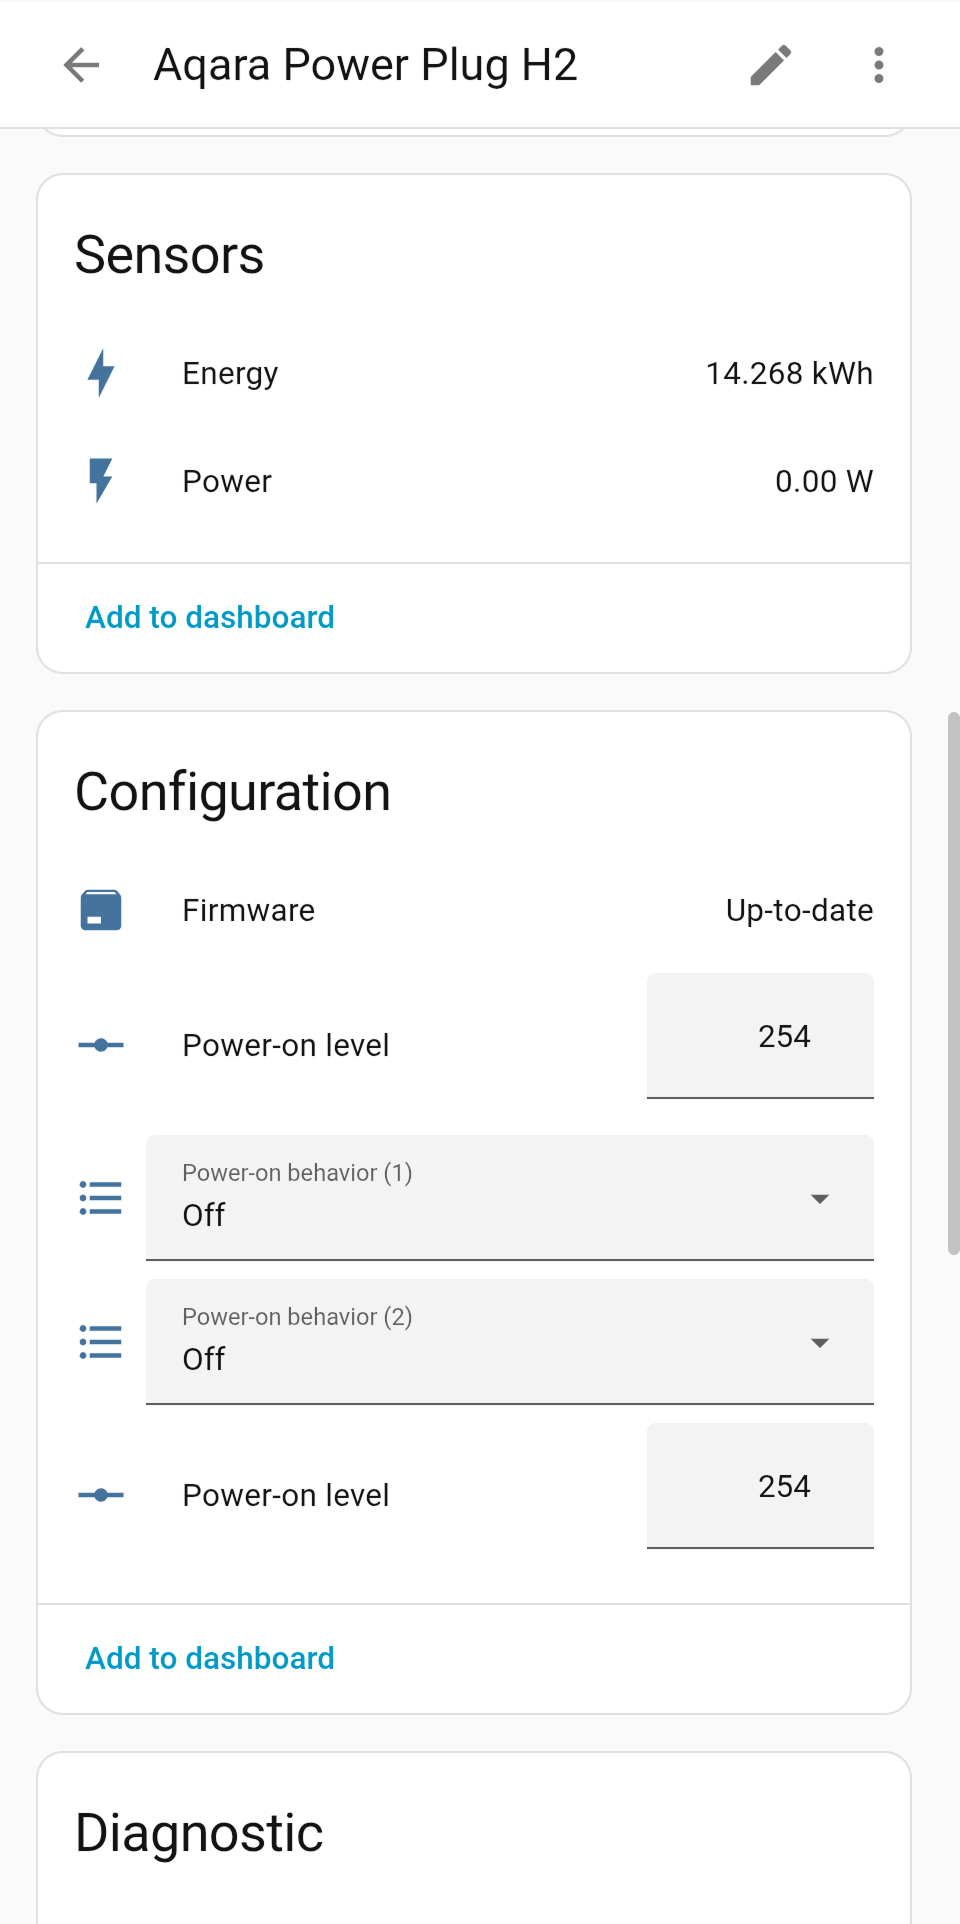960x1924 pixels.
Task: Focus the second Power-on level 254 field
Action: point(760,1486)
